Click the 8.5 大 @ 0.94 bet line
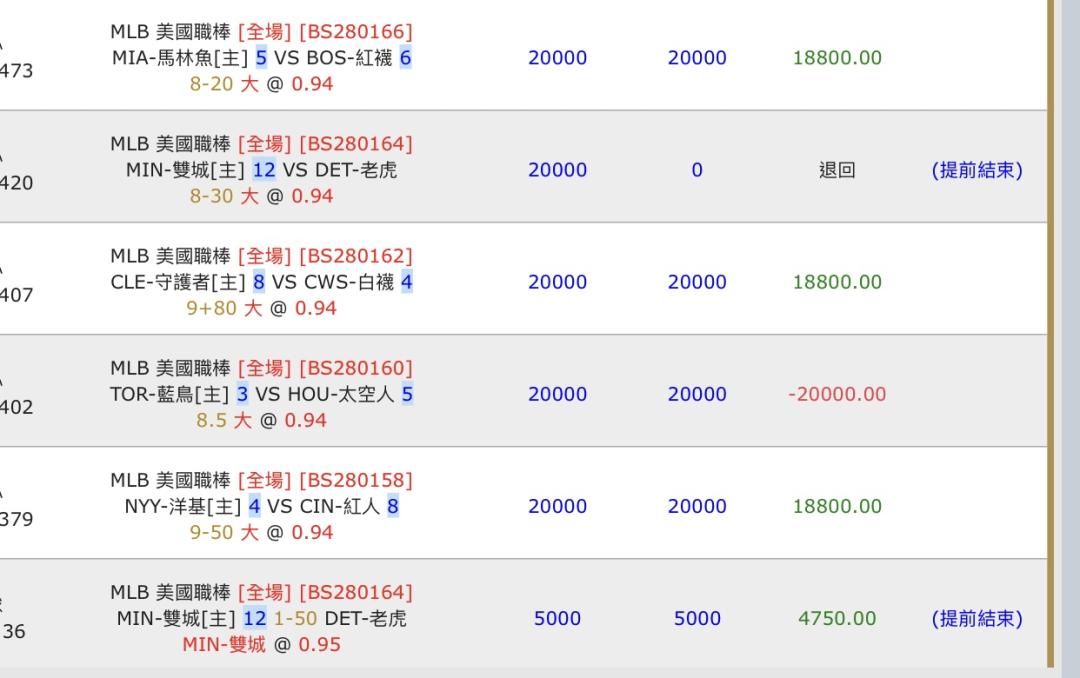 (x=262, y=420)
